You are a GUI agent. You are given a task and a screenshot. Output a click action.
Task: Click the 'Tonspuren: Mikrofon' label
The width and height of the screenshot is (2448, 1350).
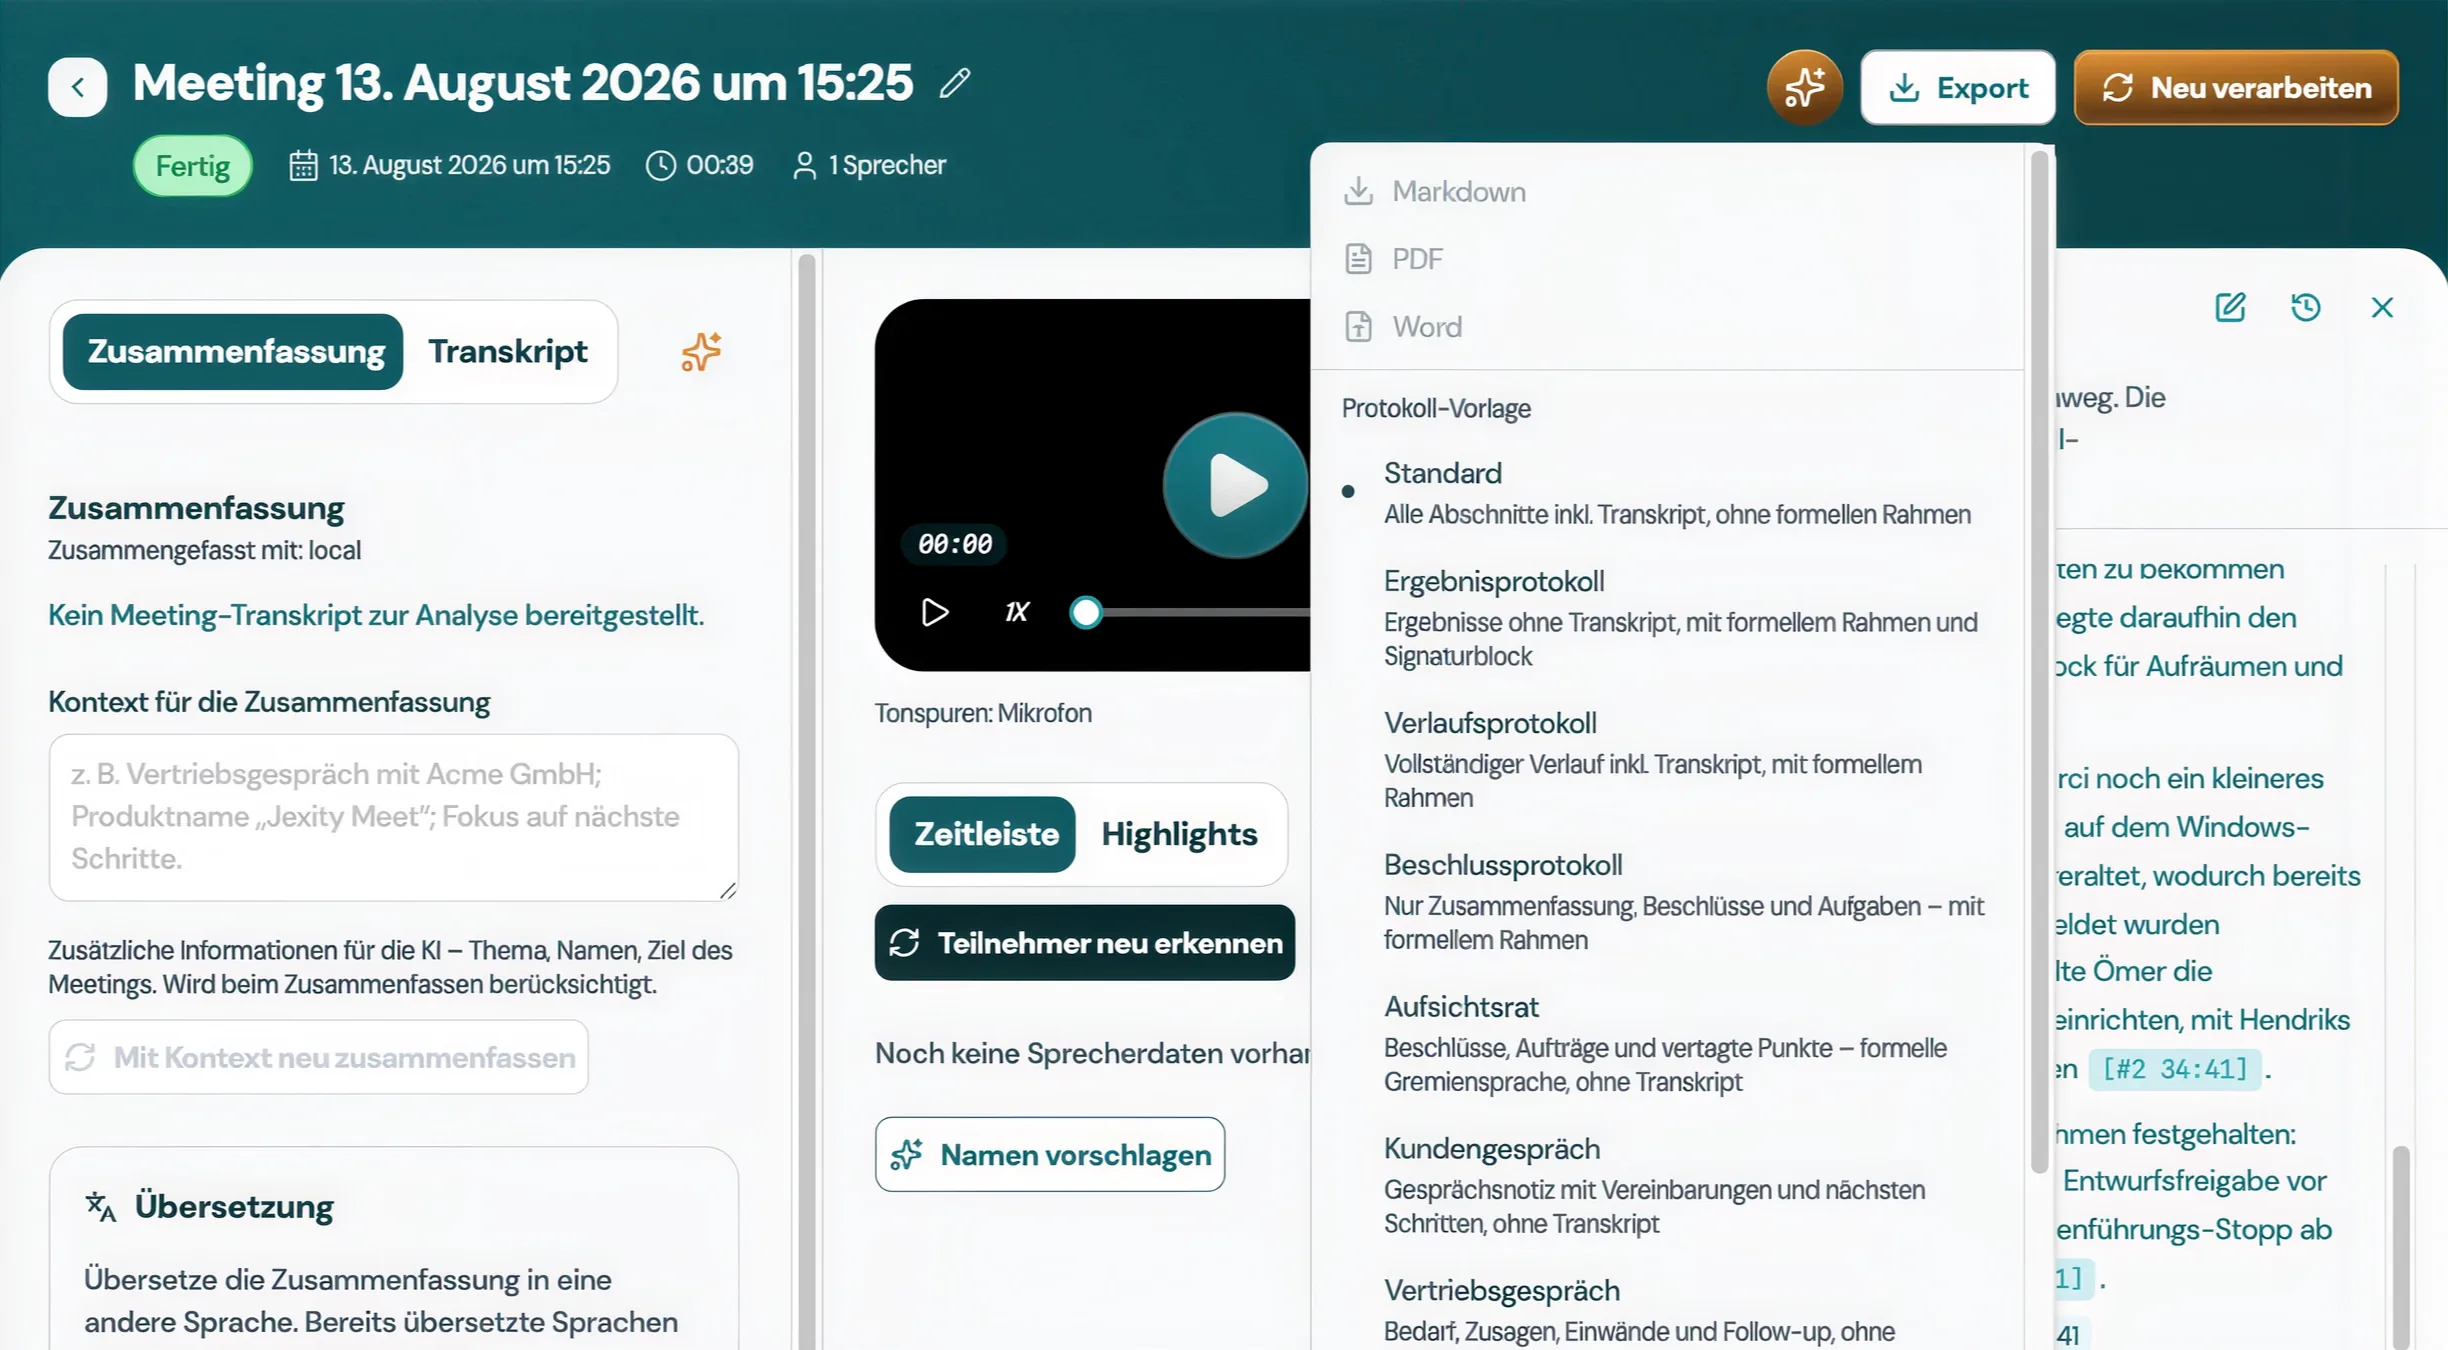983,713
